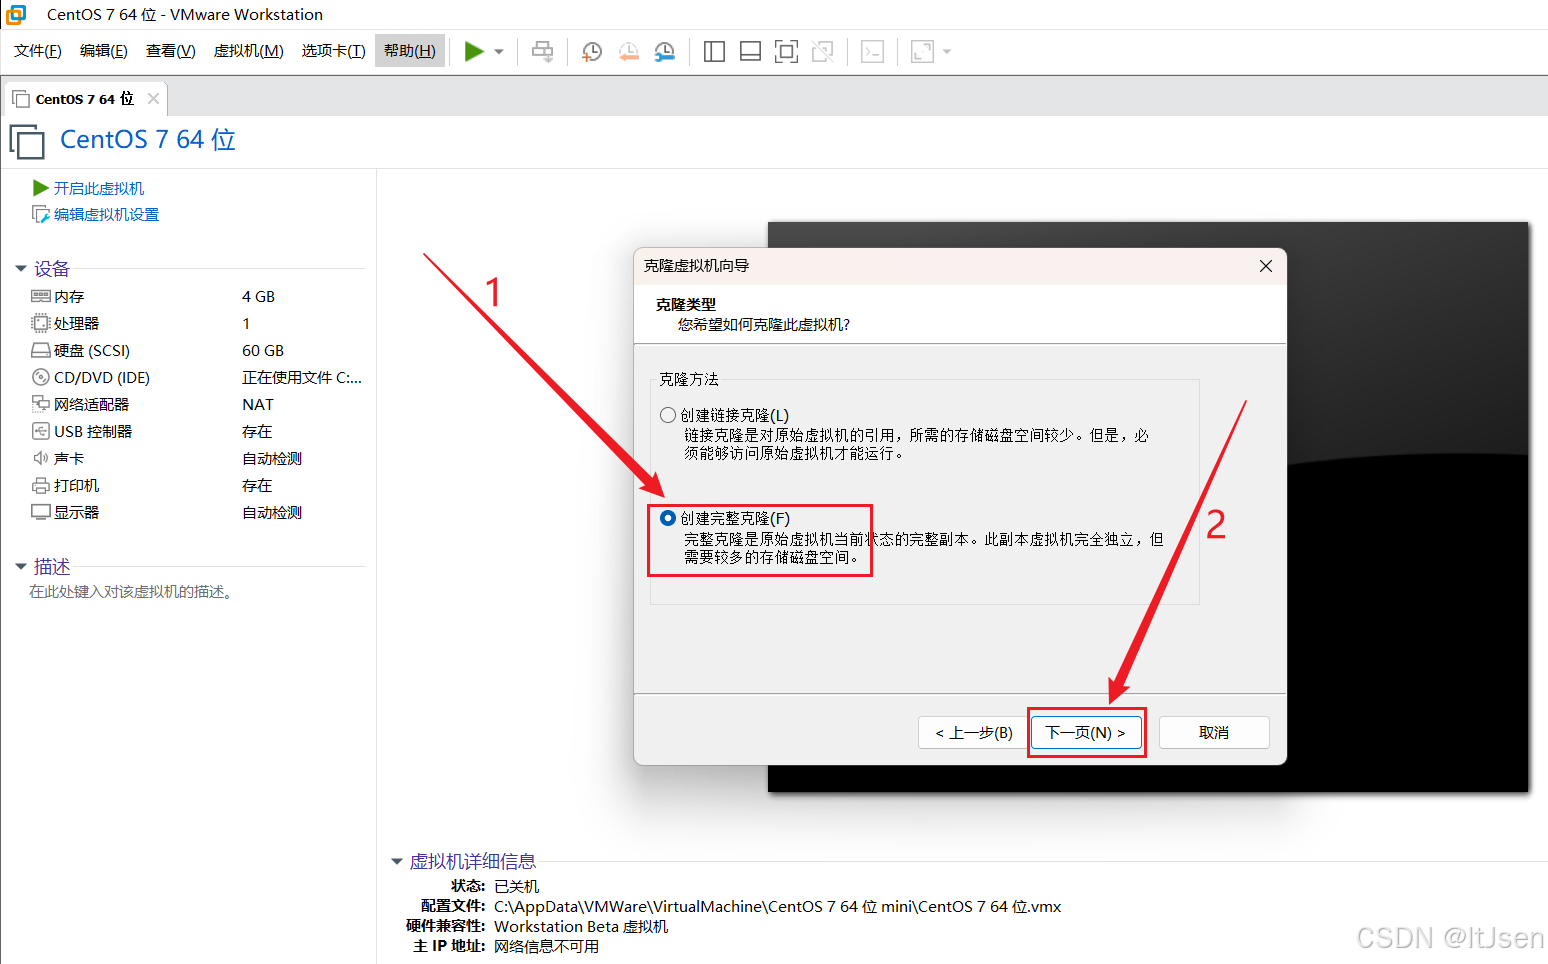Click the 取消 cancel button
The height and width of the screenshot is (964, 1548).
1214,732
